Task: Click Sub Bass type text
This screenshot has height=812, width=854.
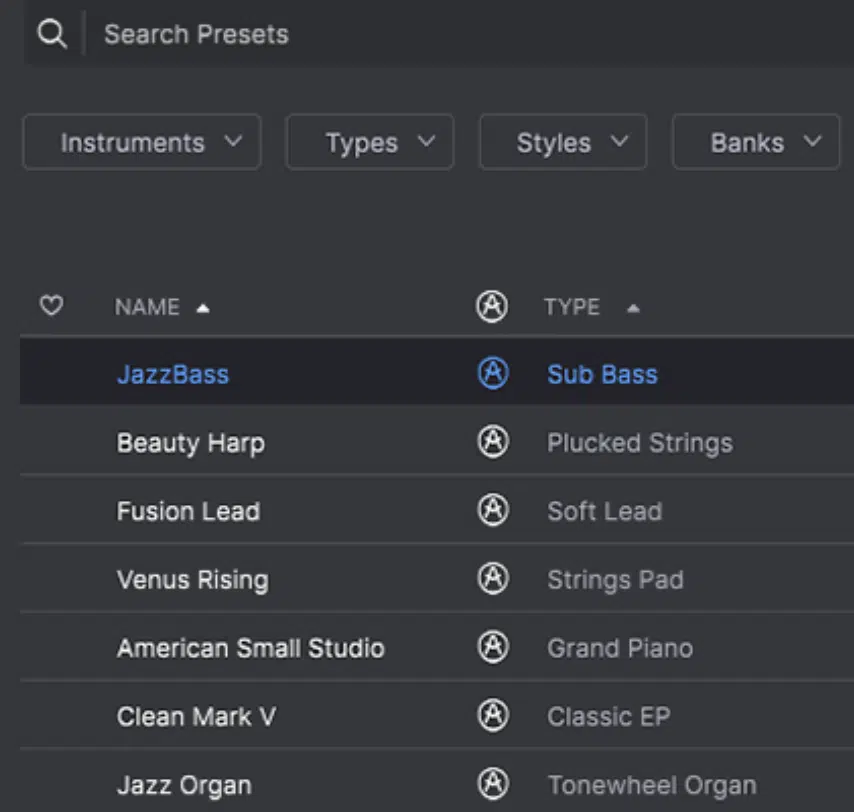Action: click(x=602, y=375)
